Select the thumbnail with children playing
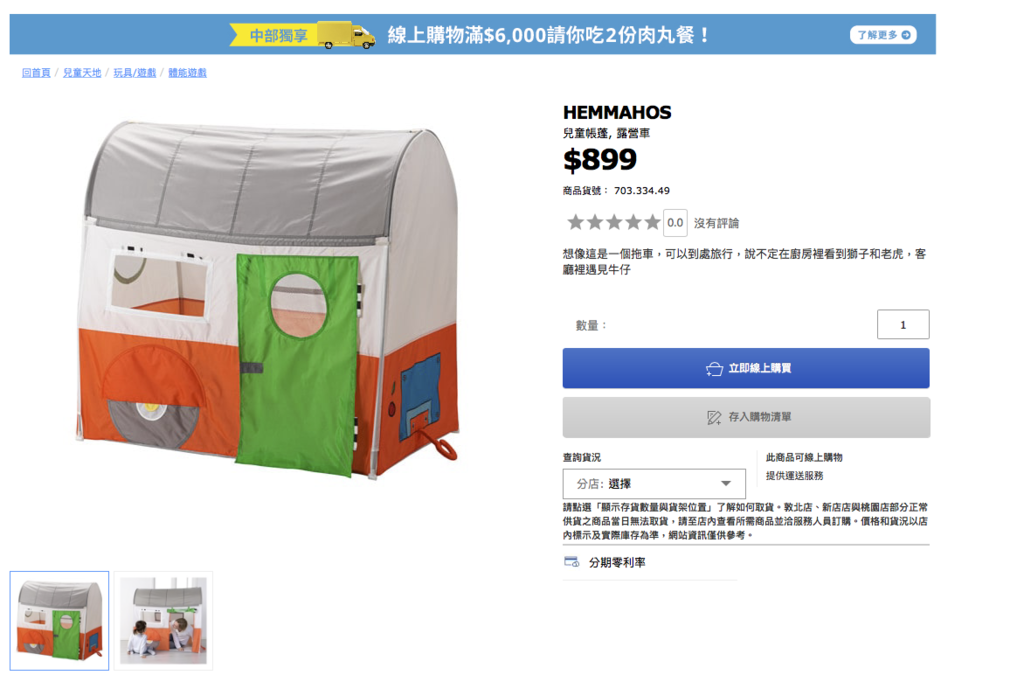This screenshot has width=1024, height=682. 163,621
